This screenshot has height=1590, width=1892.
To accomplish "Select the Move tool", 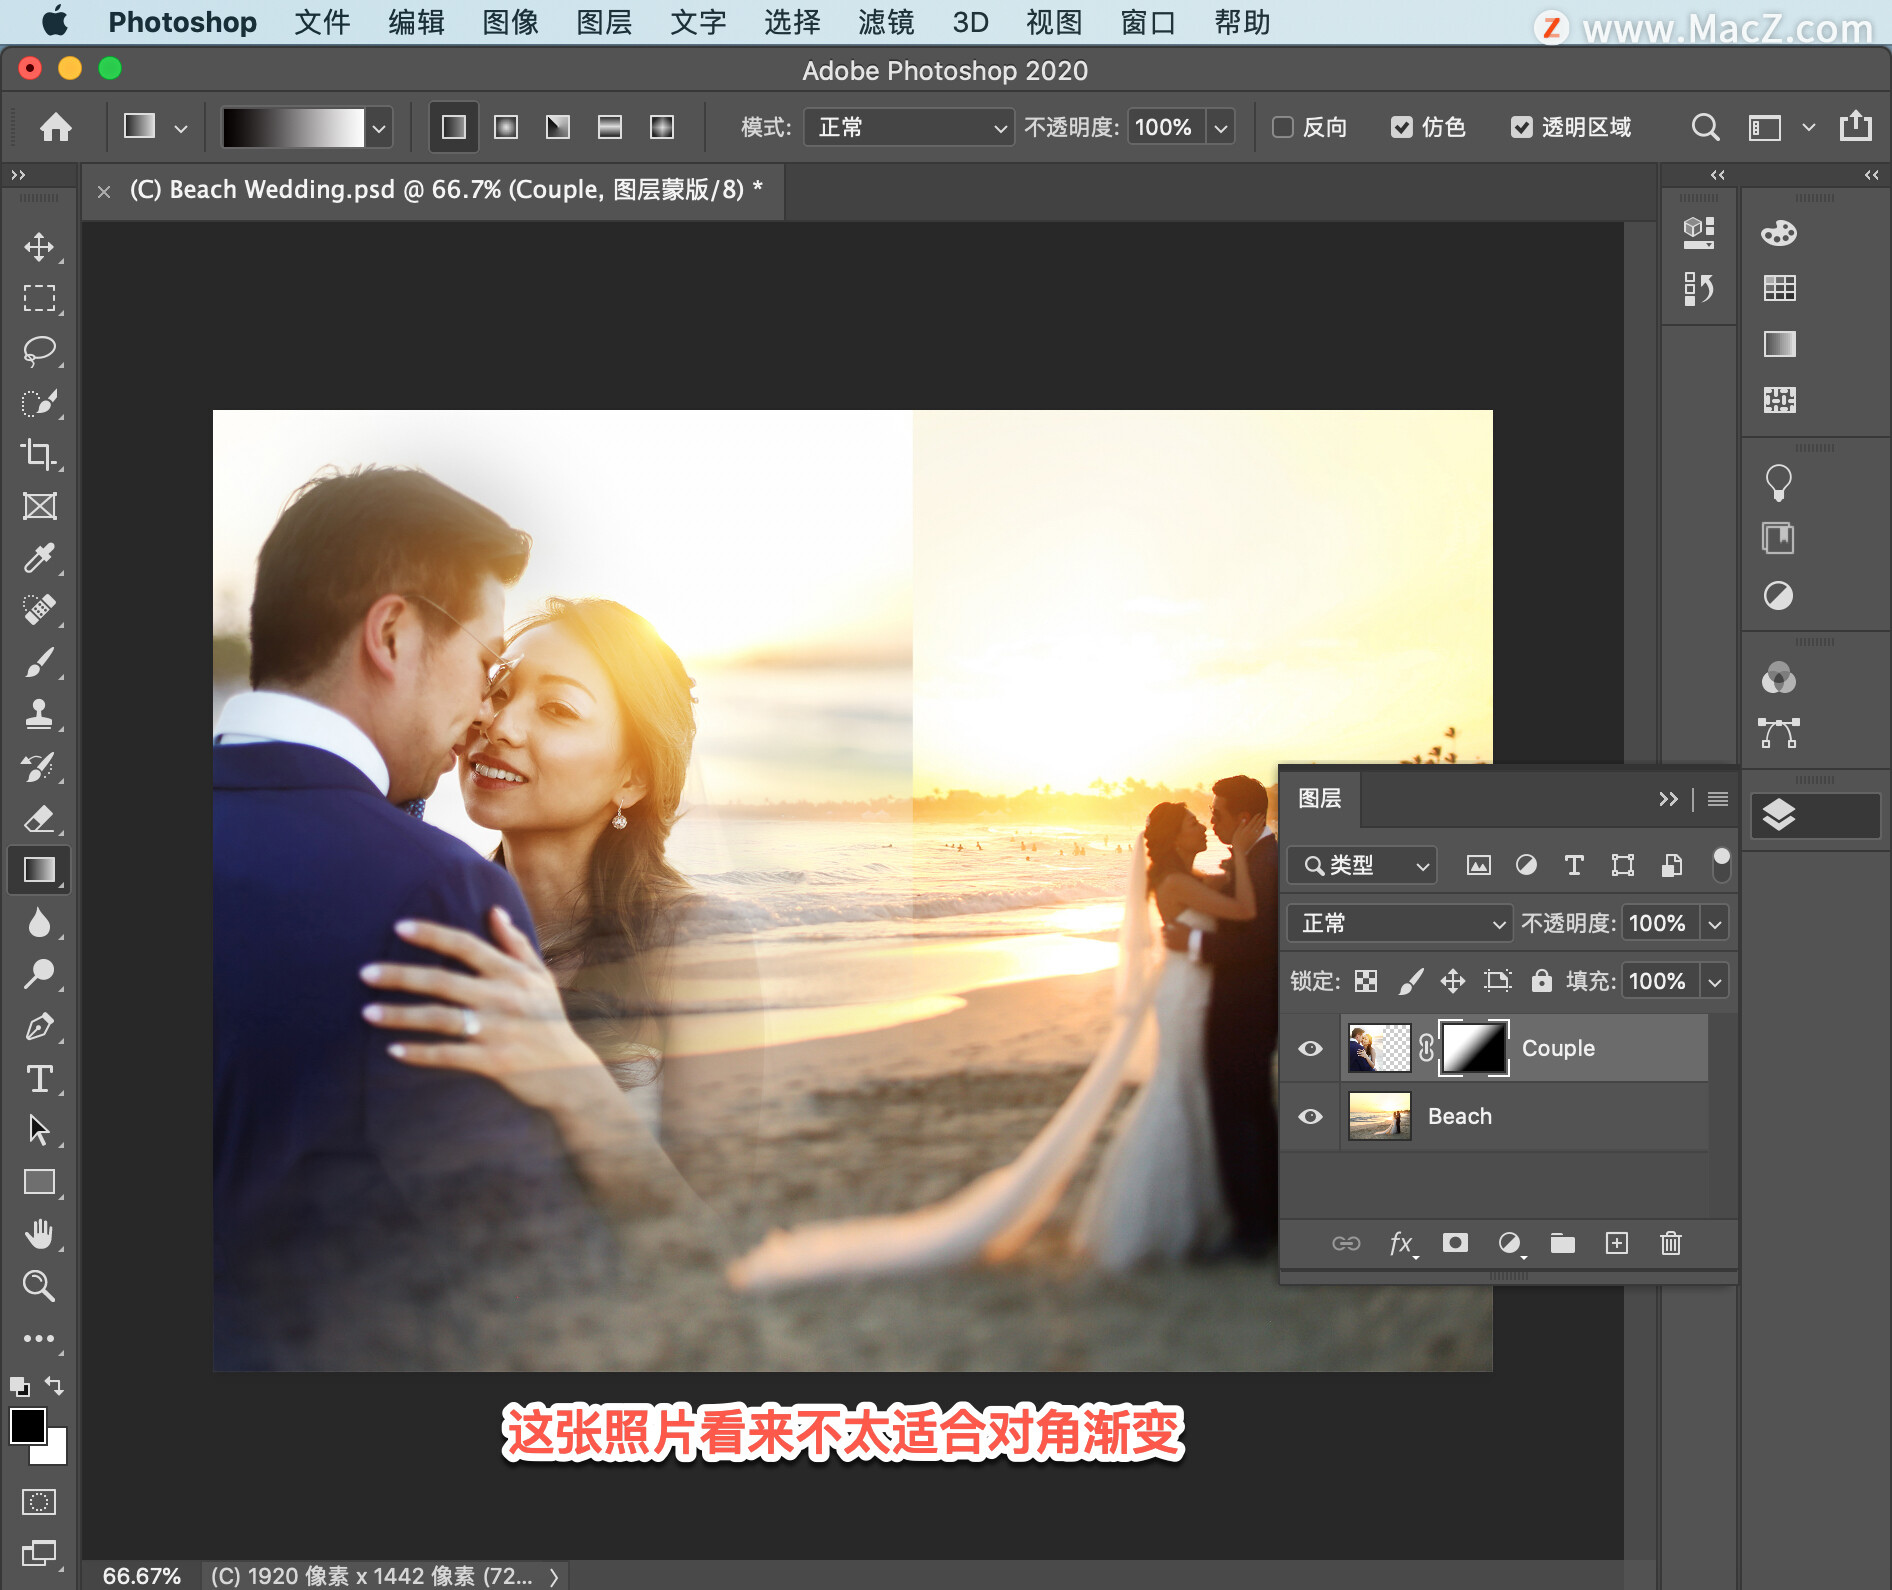I will [x=39, y=247].
